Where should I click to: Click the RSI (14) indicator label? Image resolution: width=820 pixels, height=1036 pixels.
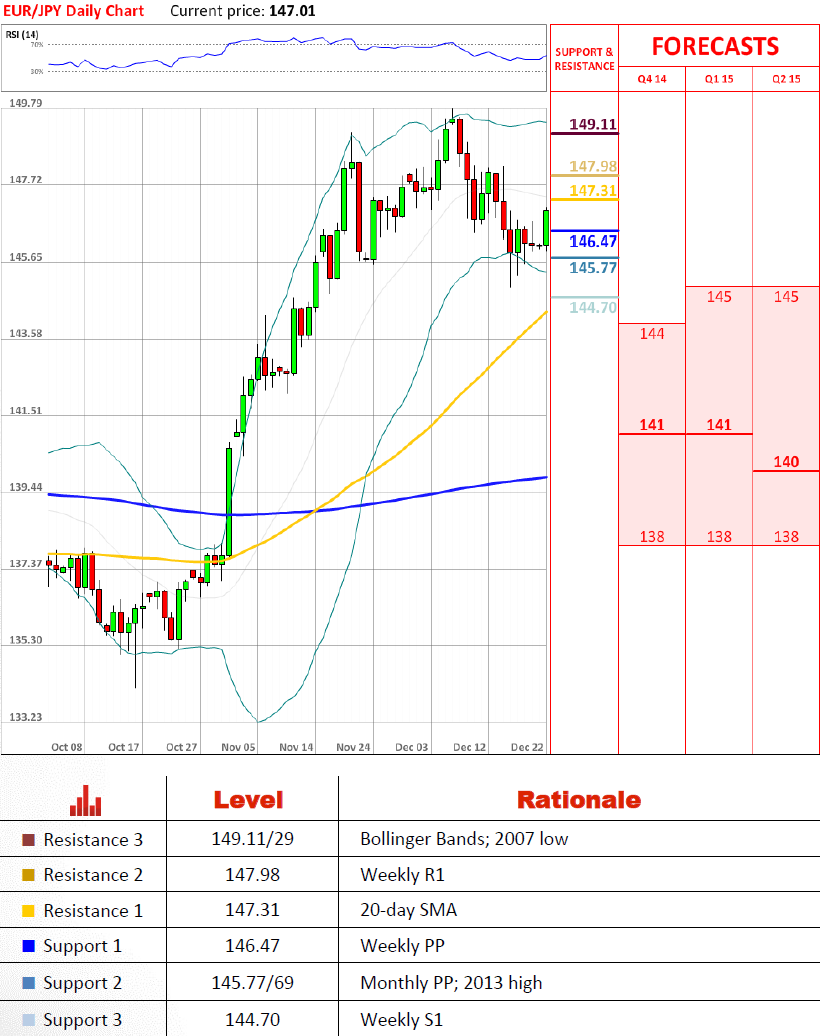[x=22, y=34]
